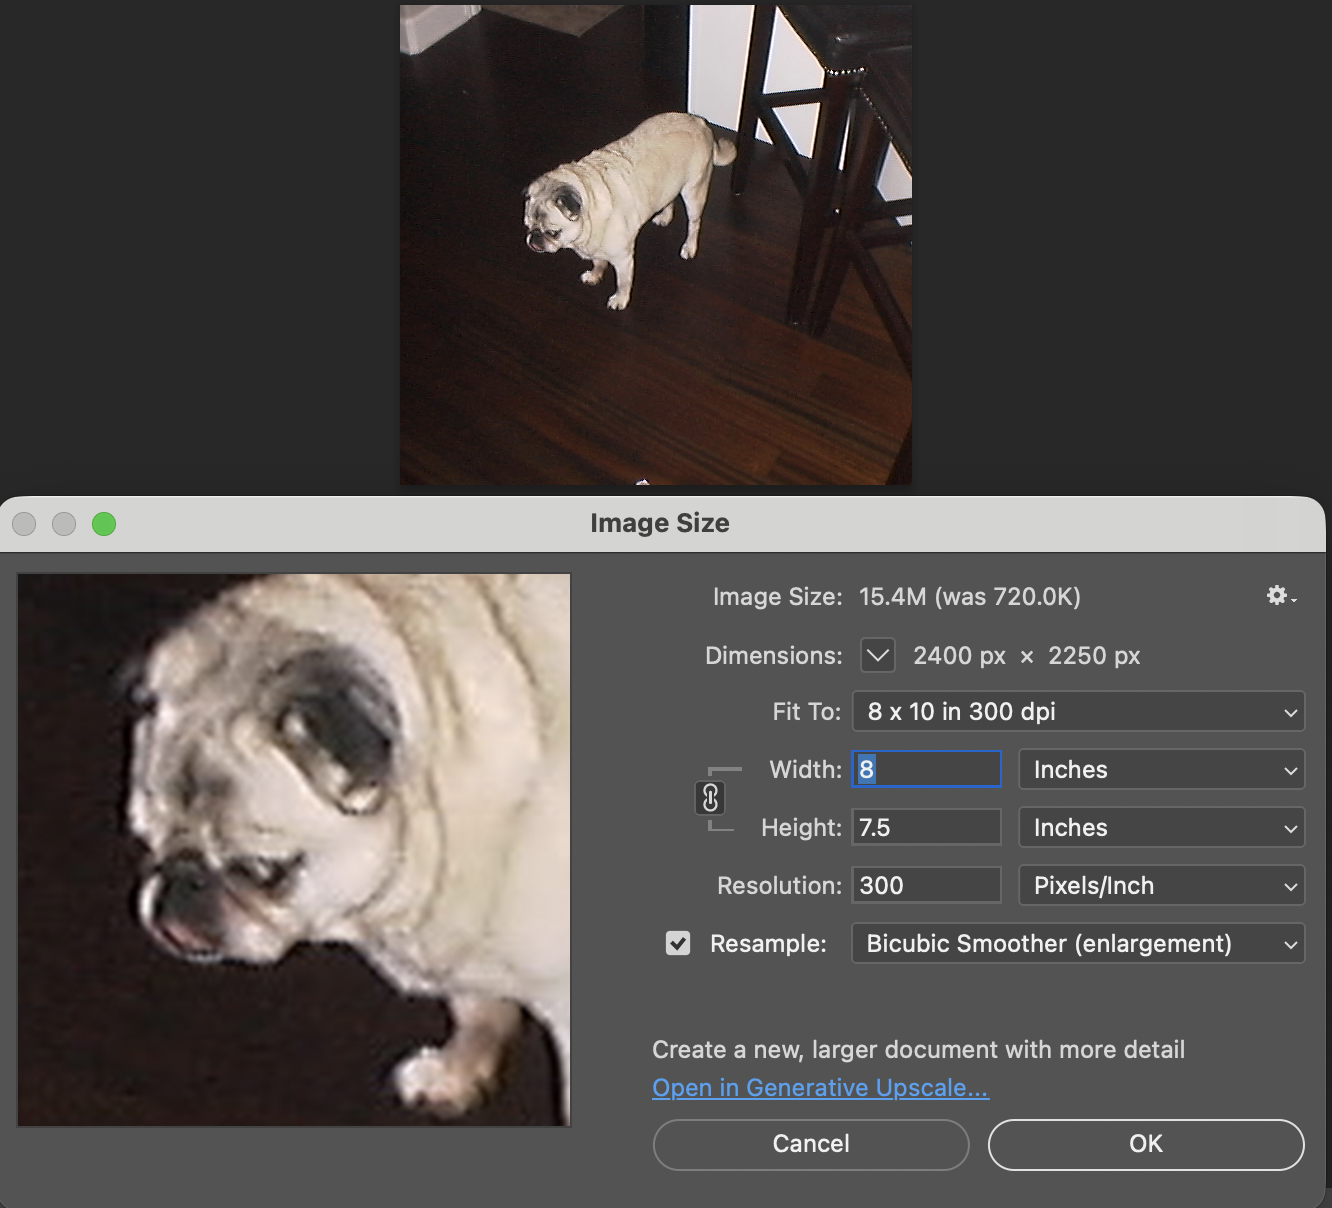Click the green zoom traffic light
This screenshot has height=1208, width=1332.
103,524
